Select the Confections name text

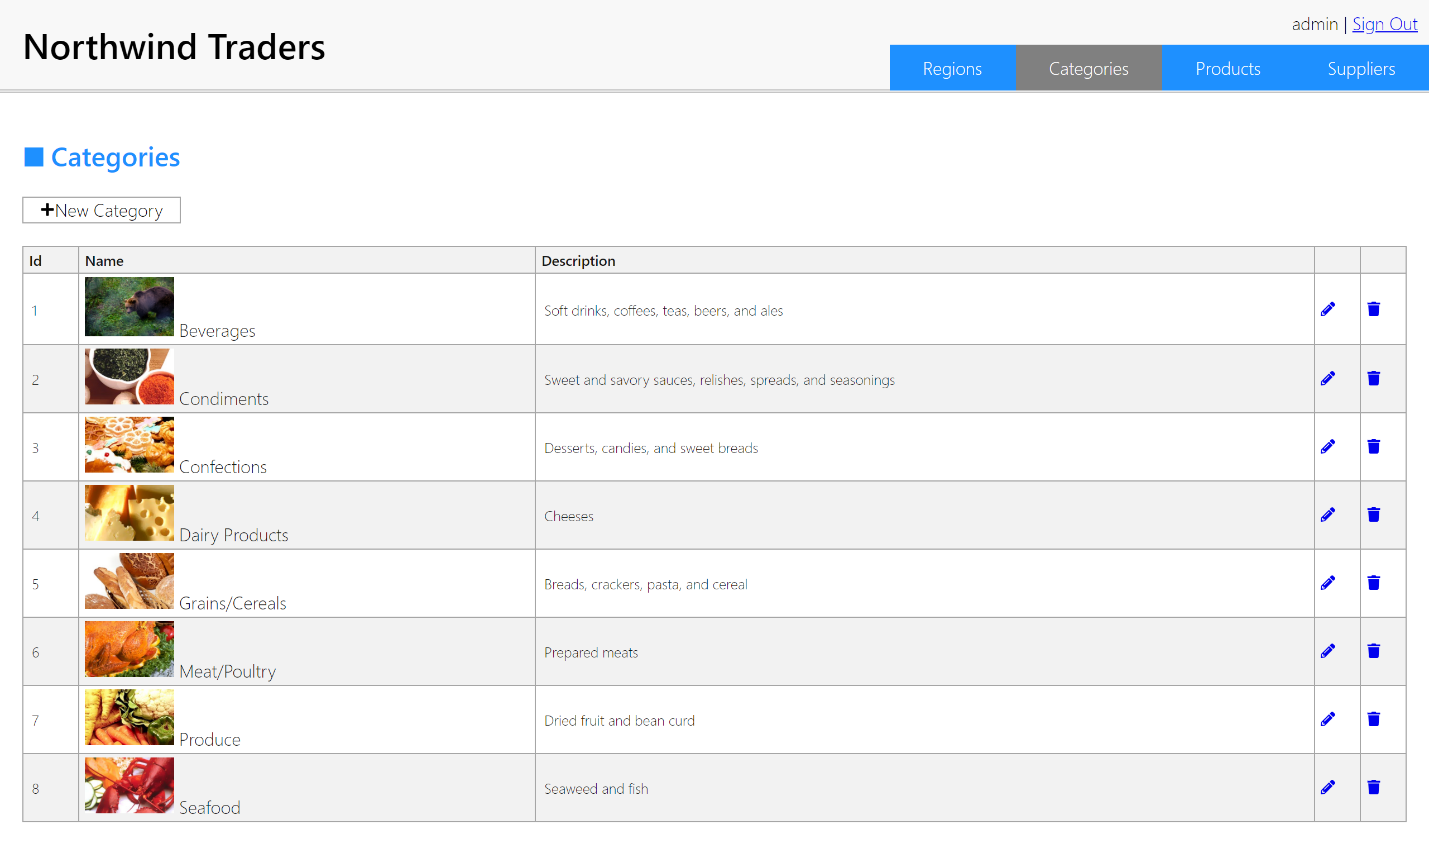click(223, 467)
